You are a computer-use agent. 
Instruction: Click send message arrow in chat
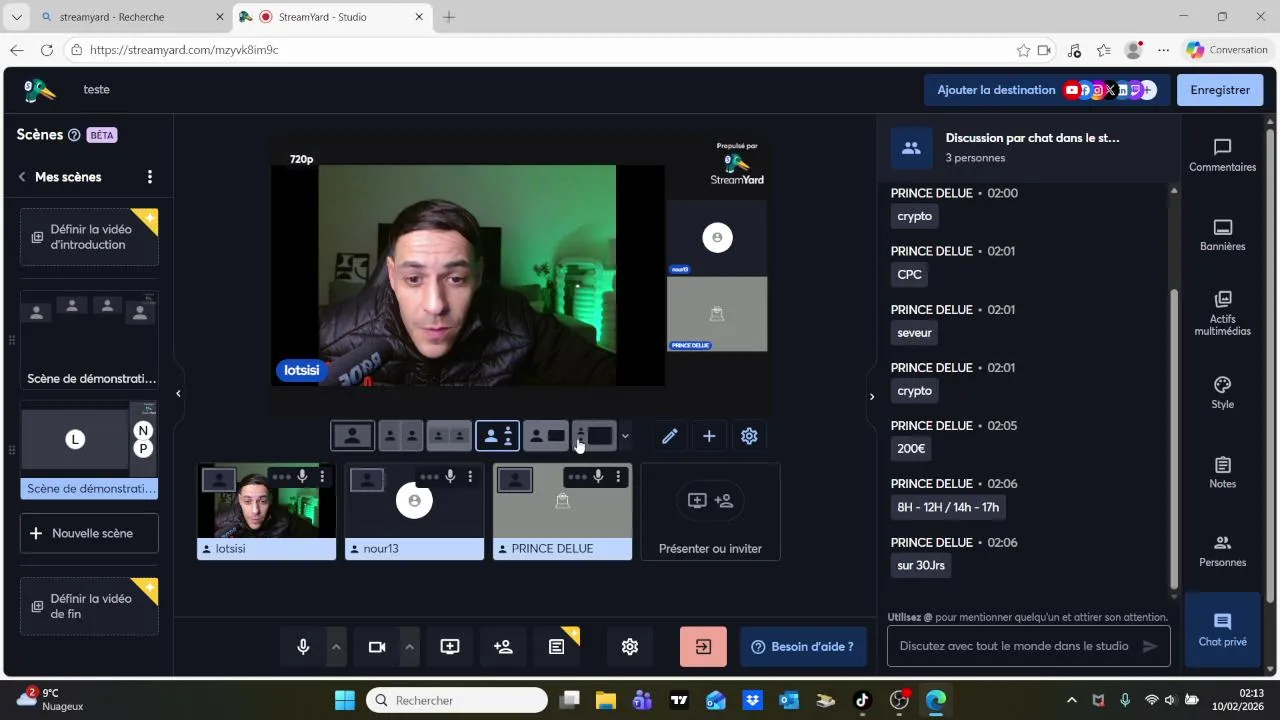click(1150, 646)
